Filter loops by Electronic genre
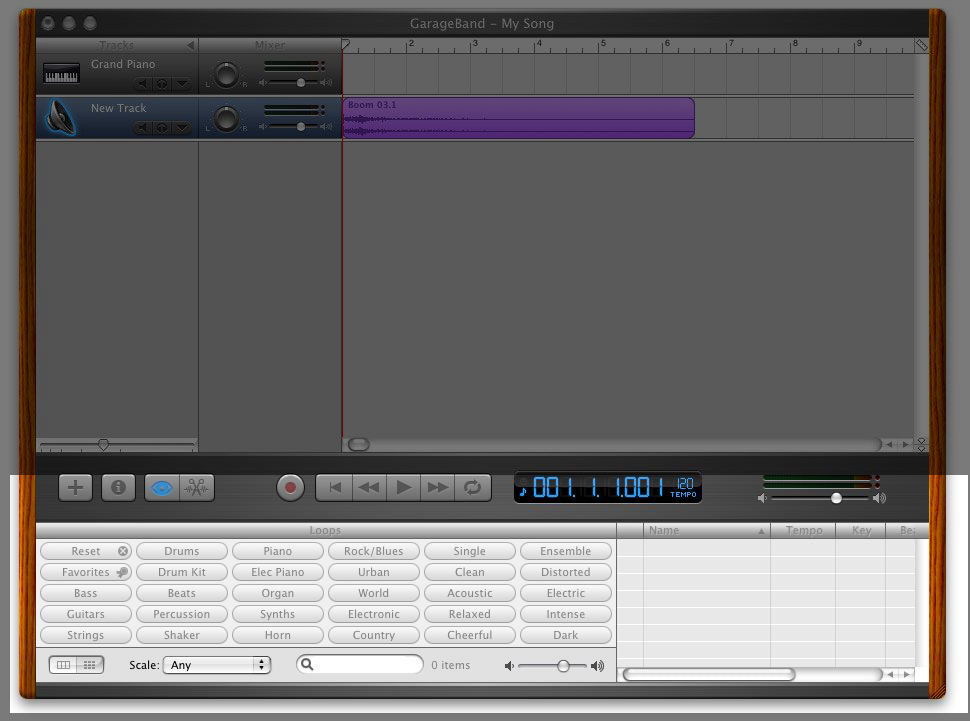This screenshot has height=721, width=970. click(x=374, y=614)
